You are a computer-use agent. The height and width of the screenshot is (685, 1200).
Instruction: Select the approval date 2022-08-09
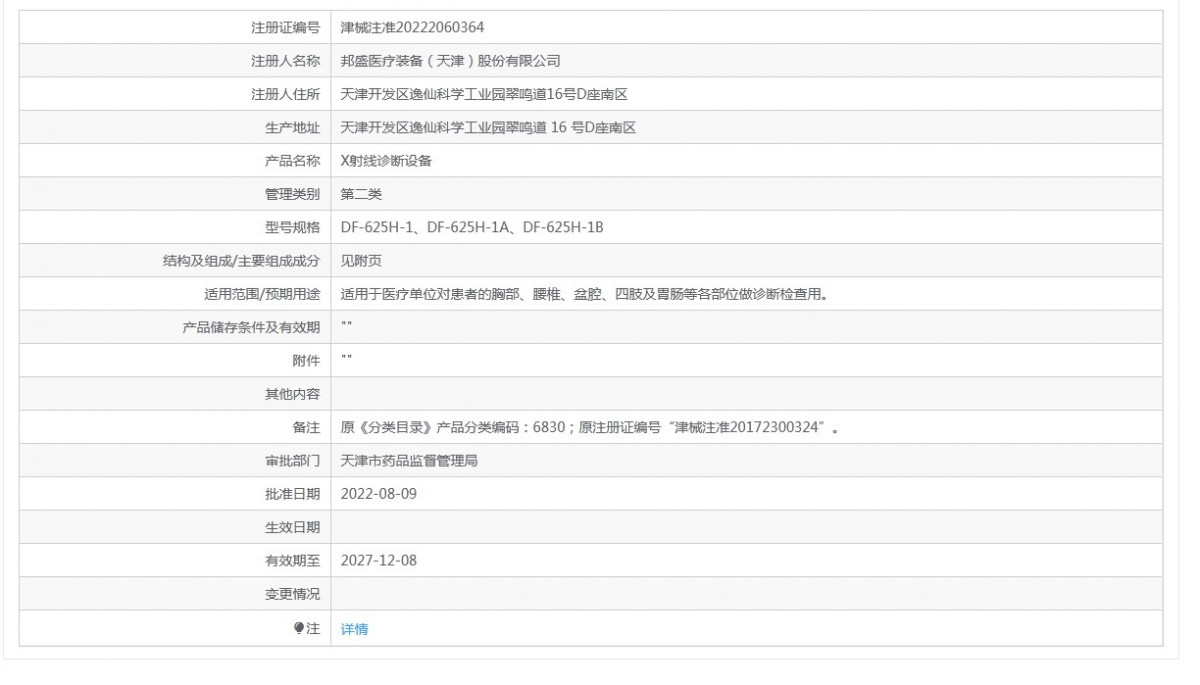[379, 494]
